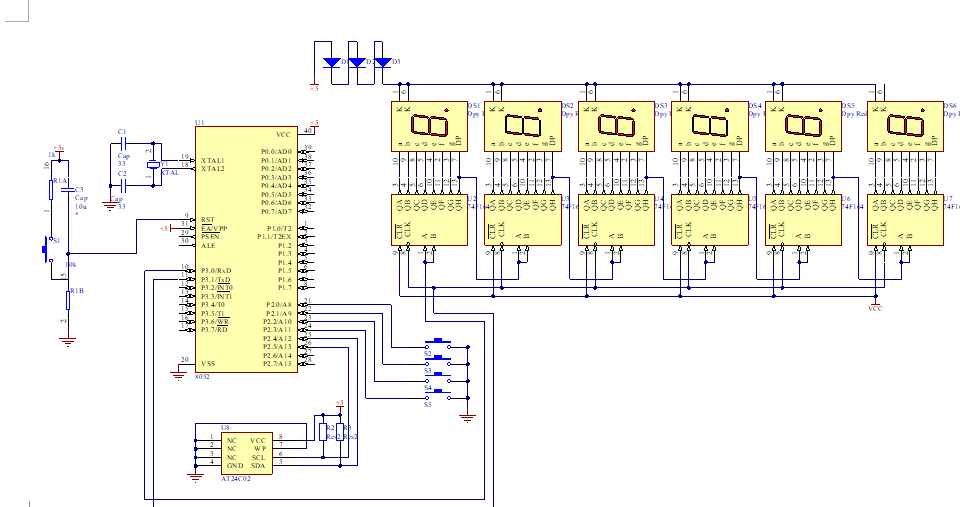This screenshot has height=507, width=960.
Task: Select the D3 diode symbol
Action: coord(383,62)
